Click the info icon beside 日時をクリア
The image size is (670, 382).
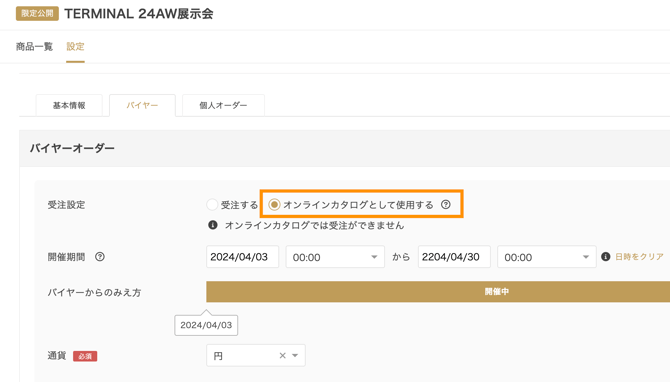tap(605, 257)
